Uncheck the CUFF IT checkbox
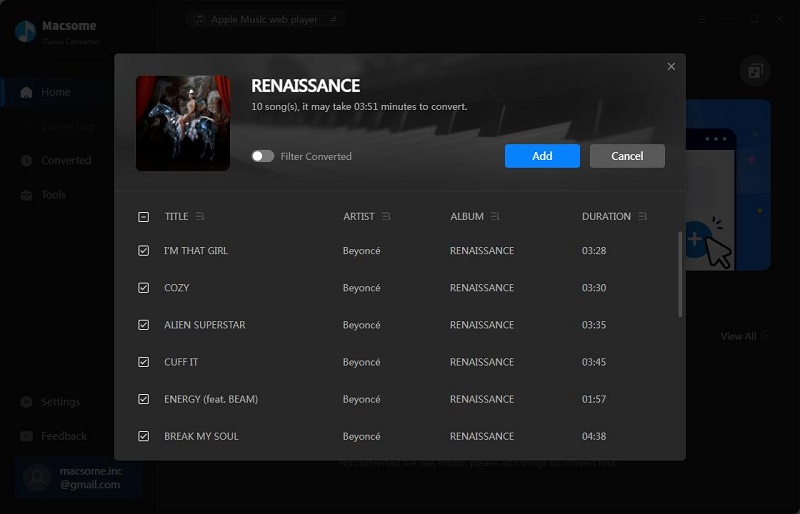 point(143,362)
